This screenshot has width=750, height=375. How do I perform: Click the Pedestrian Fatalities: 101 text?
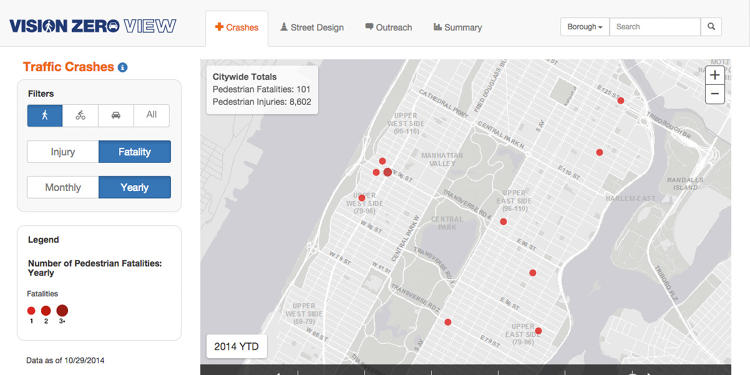[x=261, y=89]
